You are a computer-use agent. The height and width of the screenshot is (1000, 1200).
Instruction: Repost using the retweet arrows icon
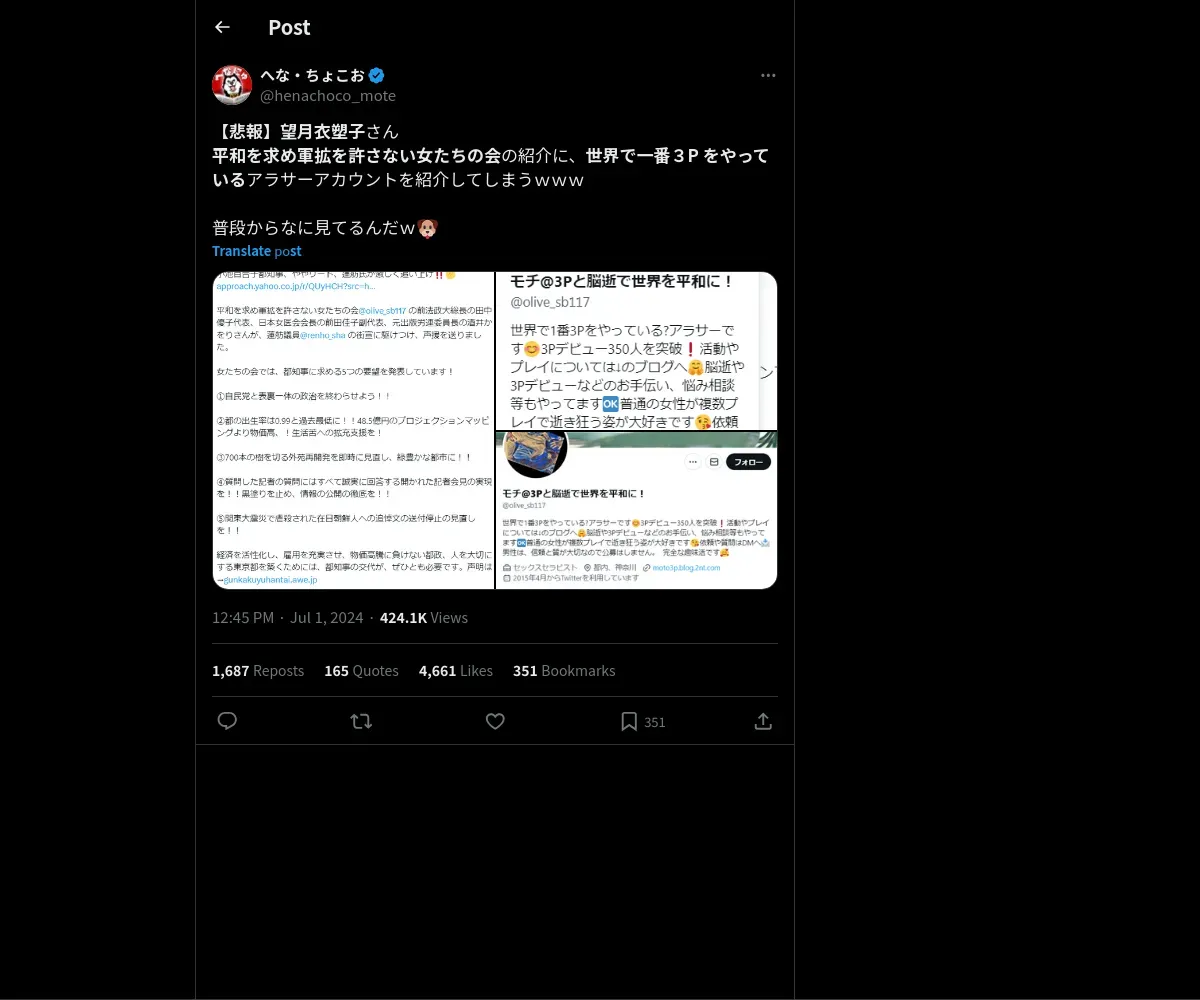coord(361,721)
